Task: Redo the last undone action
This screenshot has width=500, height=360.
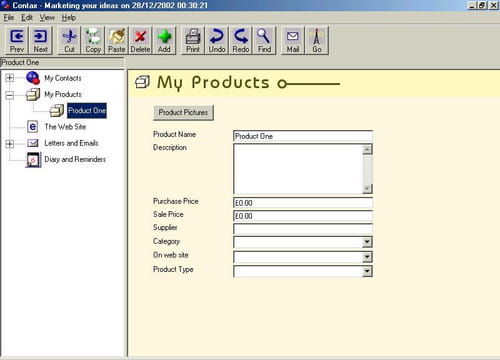Action: click(240, 40)
